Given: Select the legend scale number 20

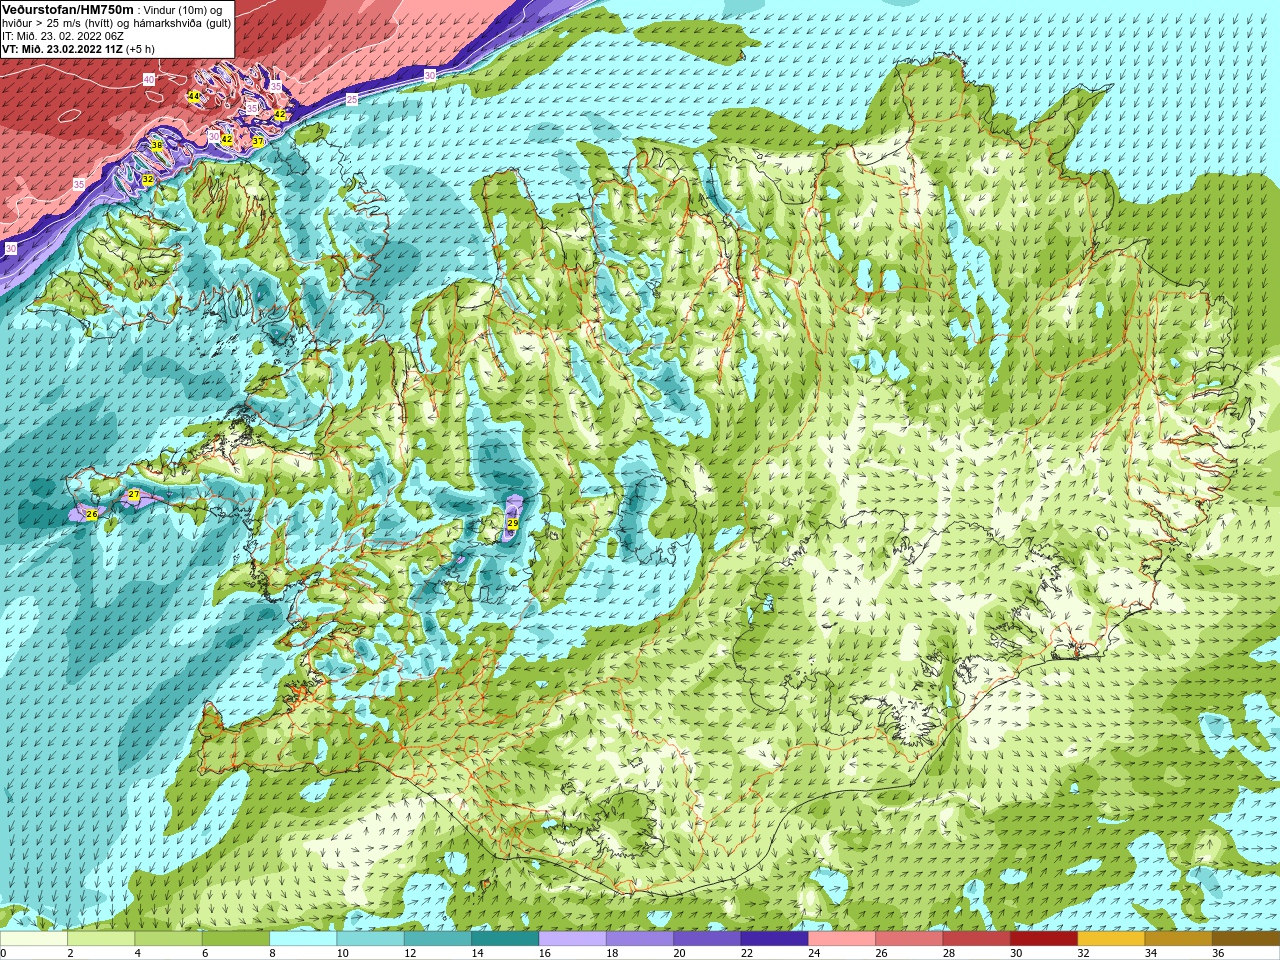Looking at the screenshot, I should (x=679, y=953).
